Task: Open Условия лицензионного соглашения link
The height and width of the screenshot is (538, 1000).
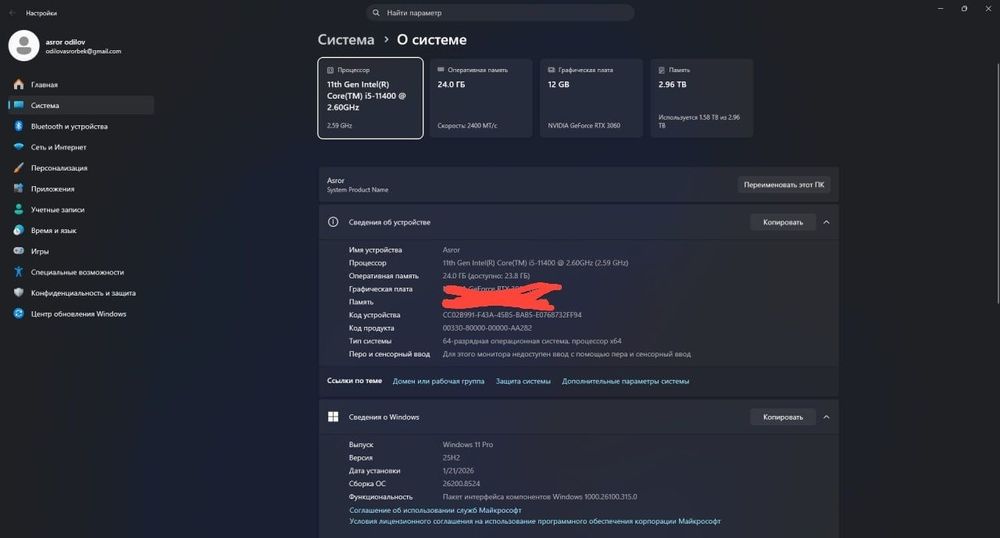Action: [534, 521]
